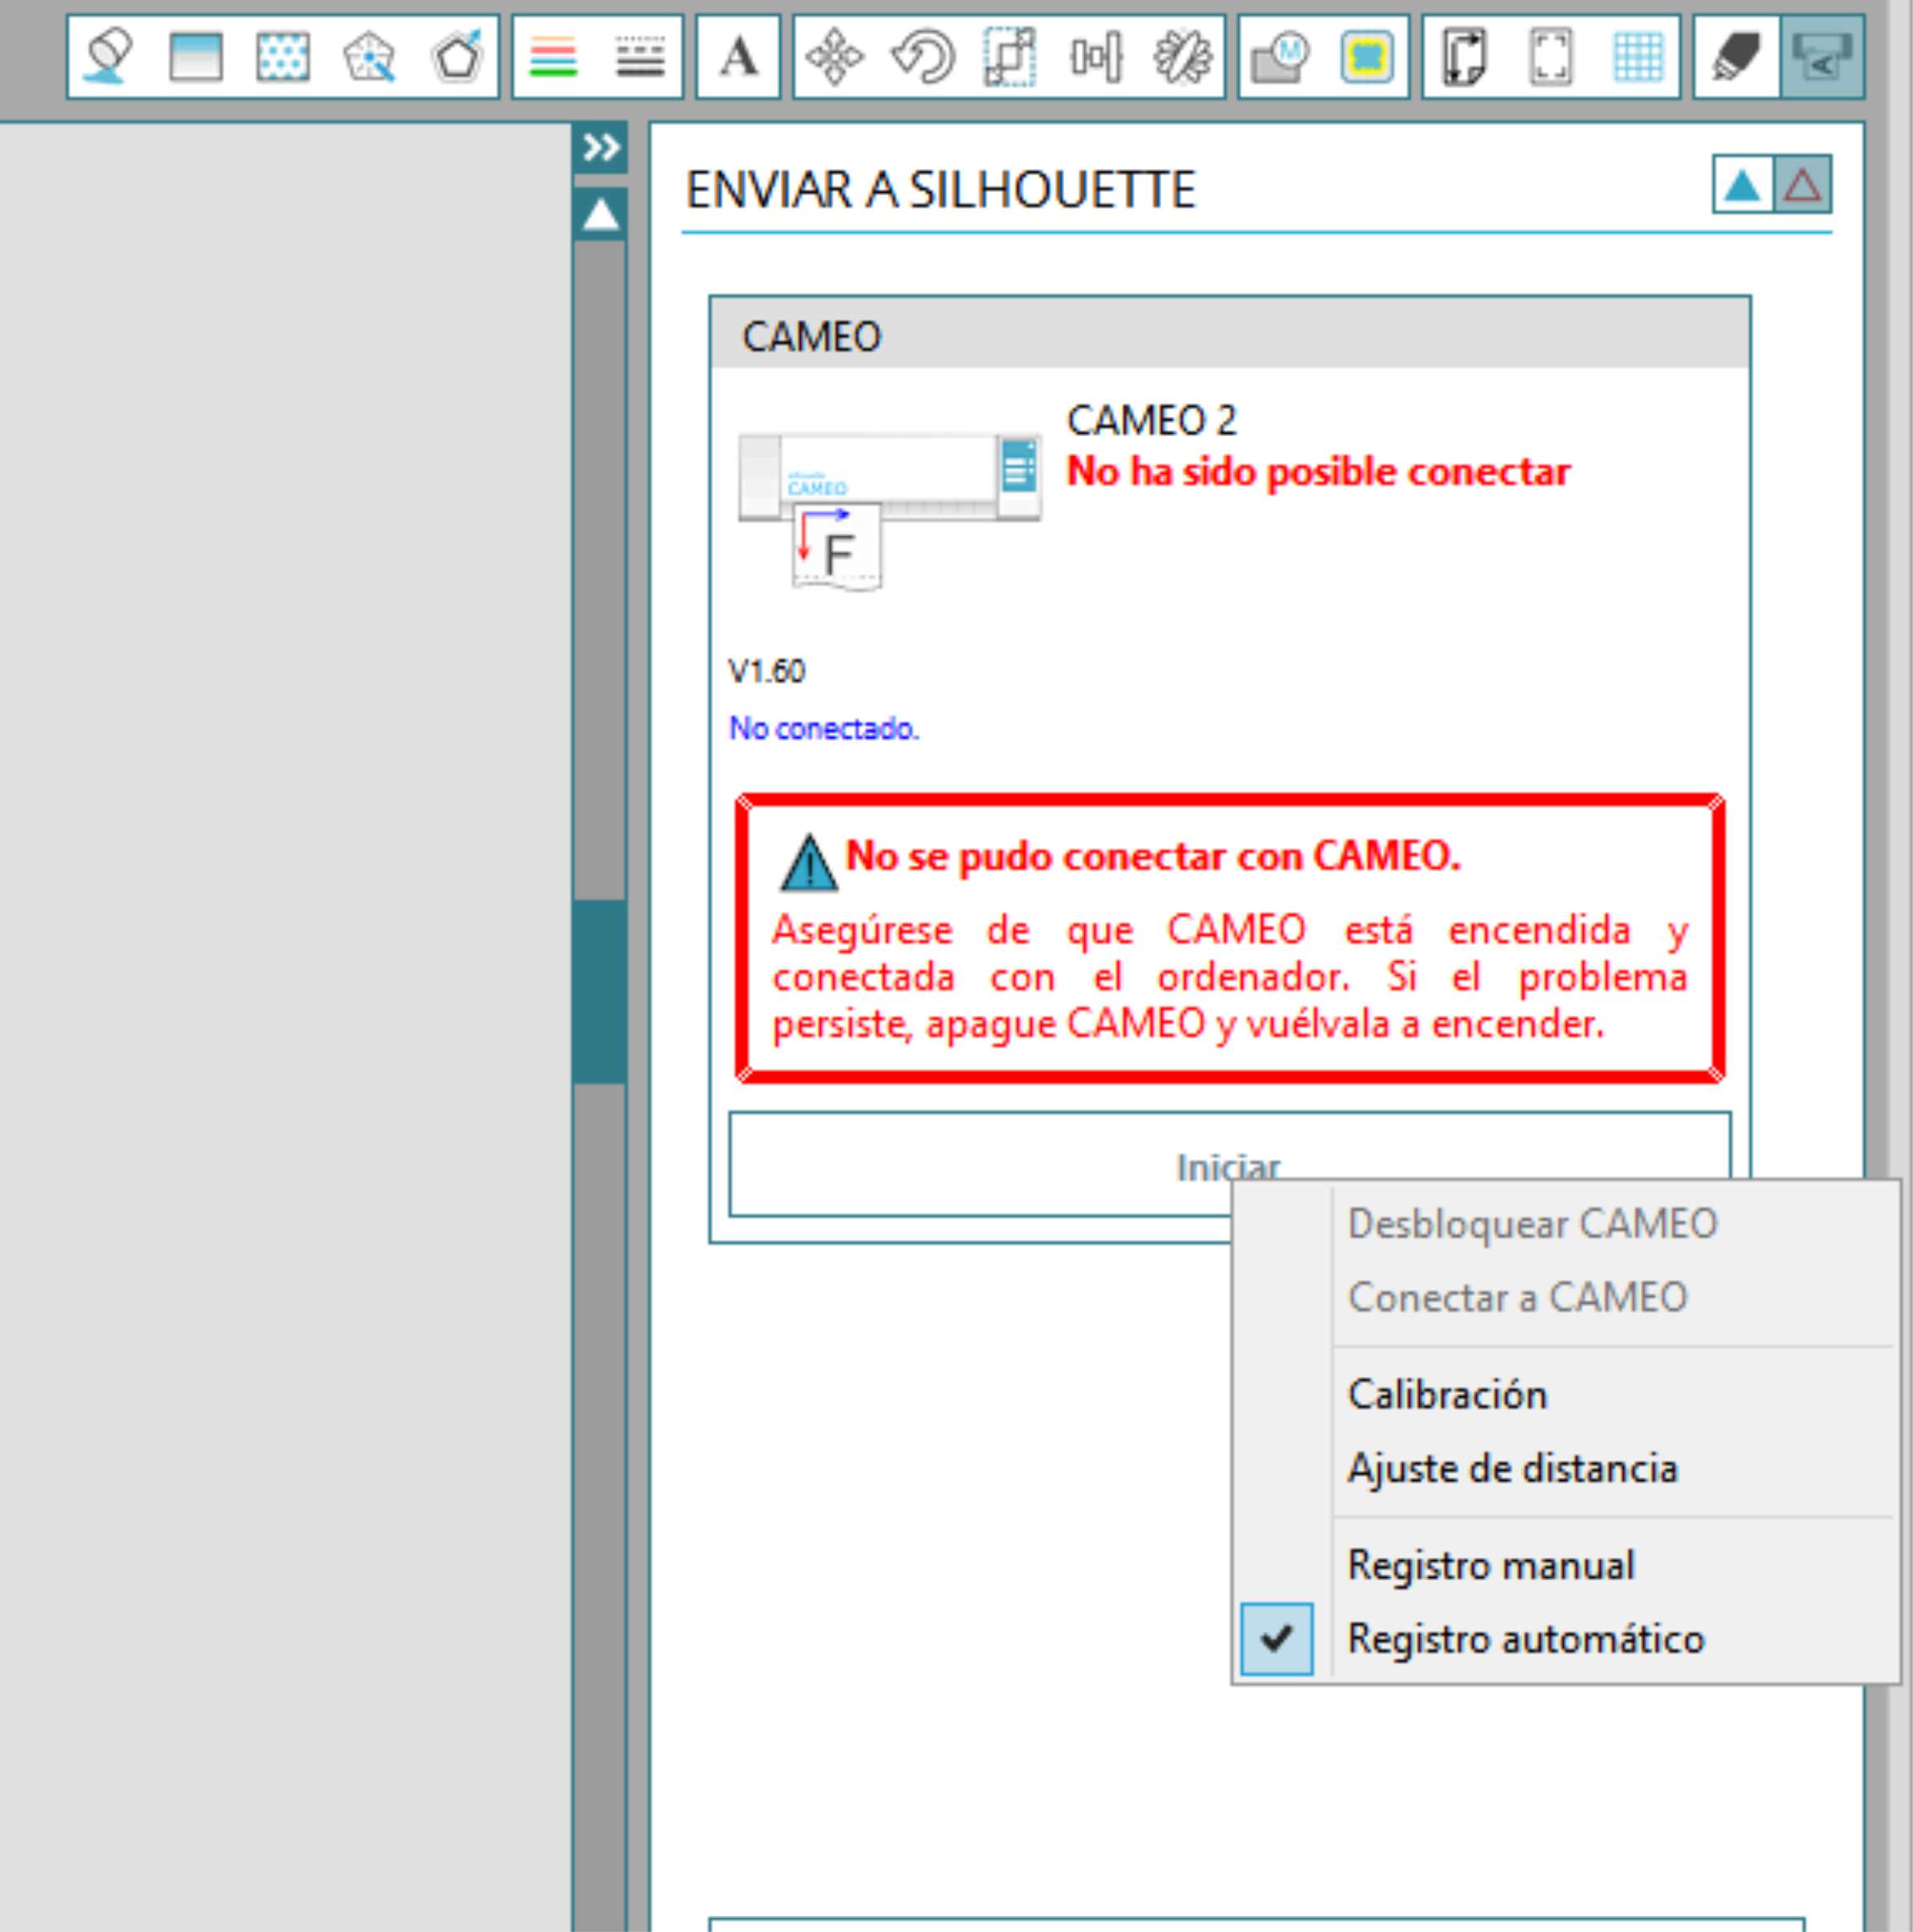Click the 'No conectado.' blue text

(824, 728)
